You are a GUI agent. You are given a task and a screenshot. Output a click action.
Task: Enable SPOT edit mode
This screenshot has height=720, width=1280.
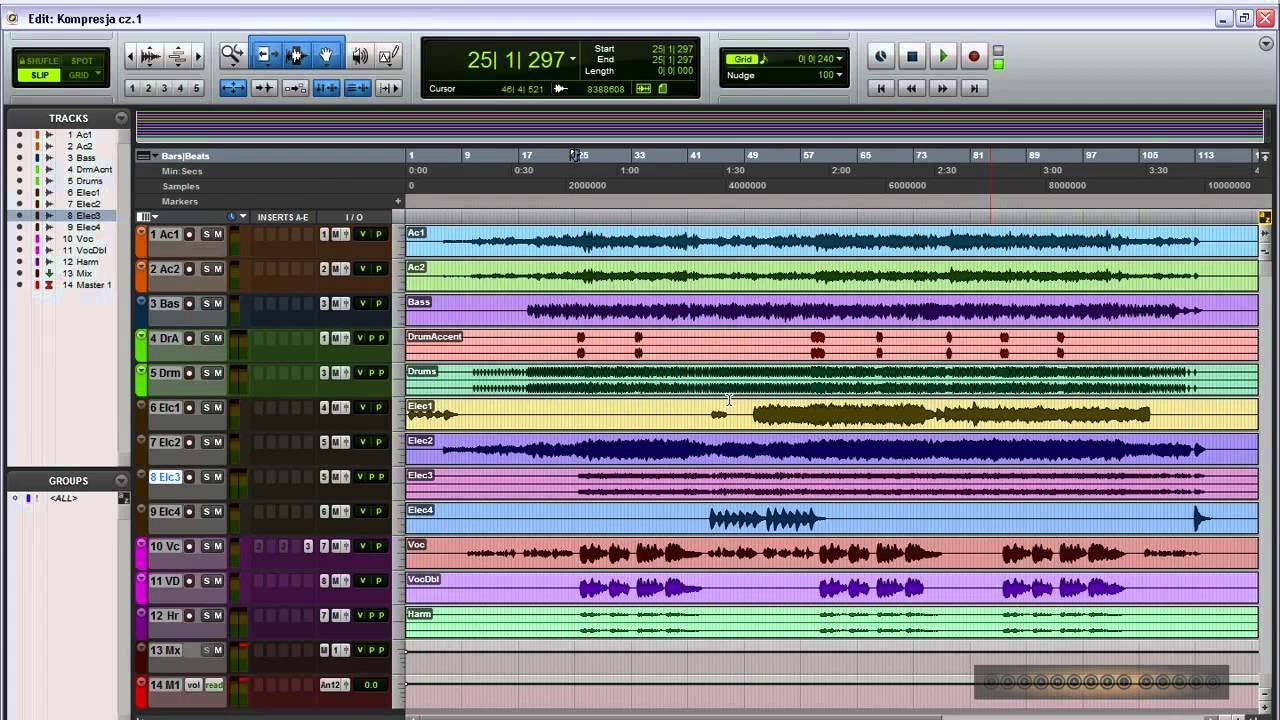tap(82, 61)
